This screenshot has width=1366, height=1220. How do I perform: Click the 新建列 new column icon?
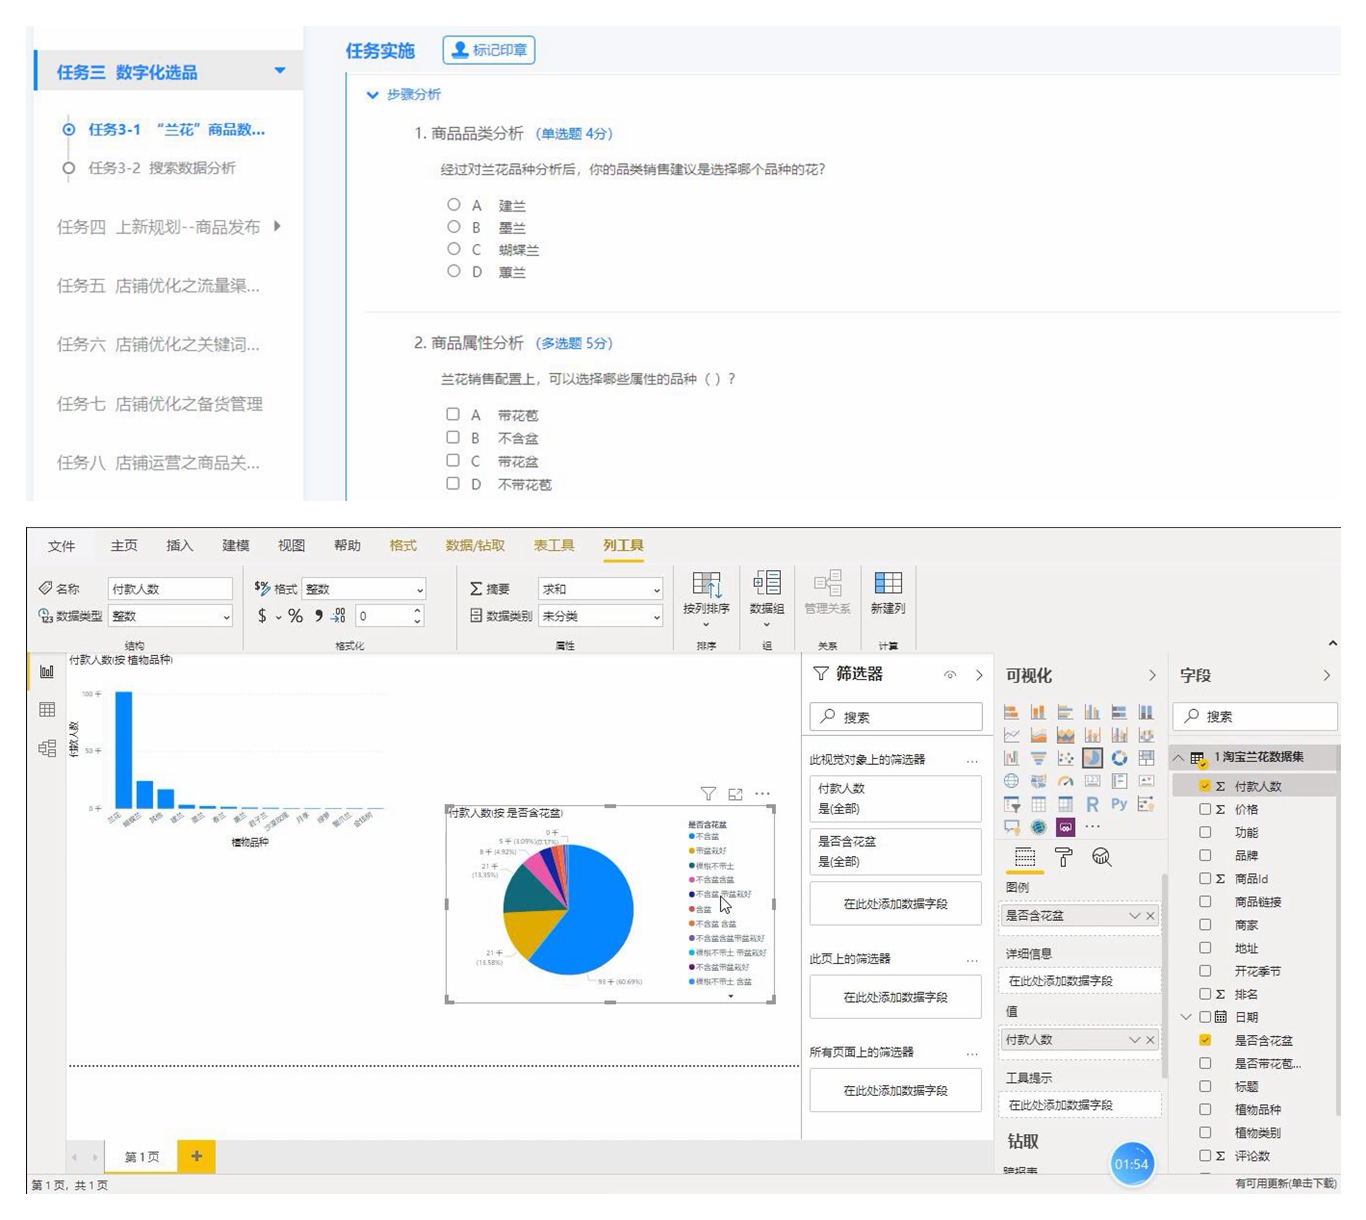888,591
